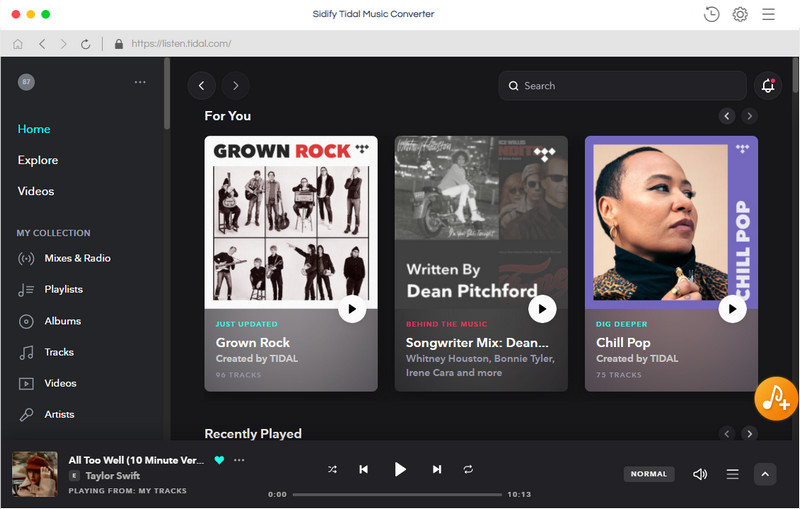The image size is (800, 509).
Task: Click the sidebar vertical scrollbar
Action: pos(167,94)
